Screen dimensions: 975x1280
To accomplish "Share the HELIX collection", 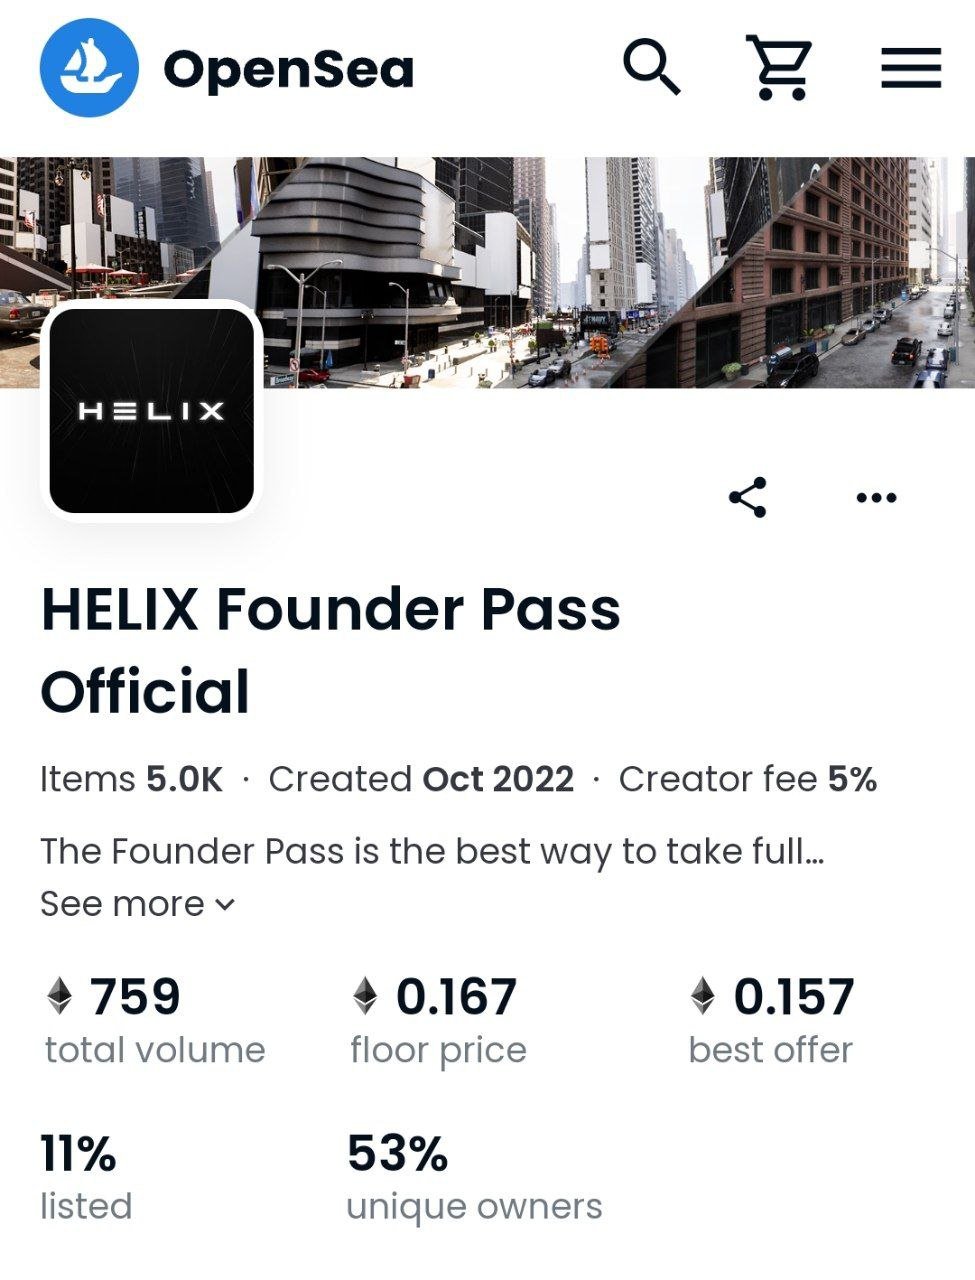I will [x=747, y=497].
